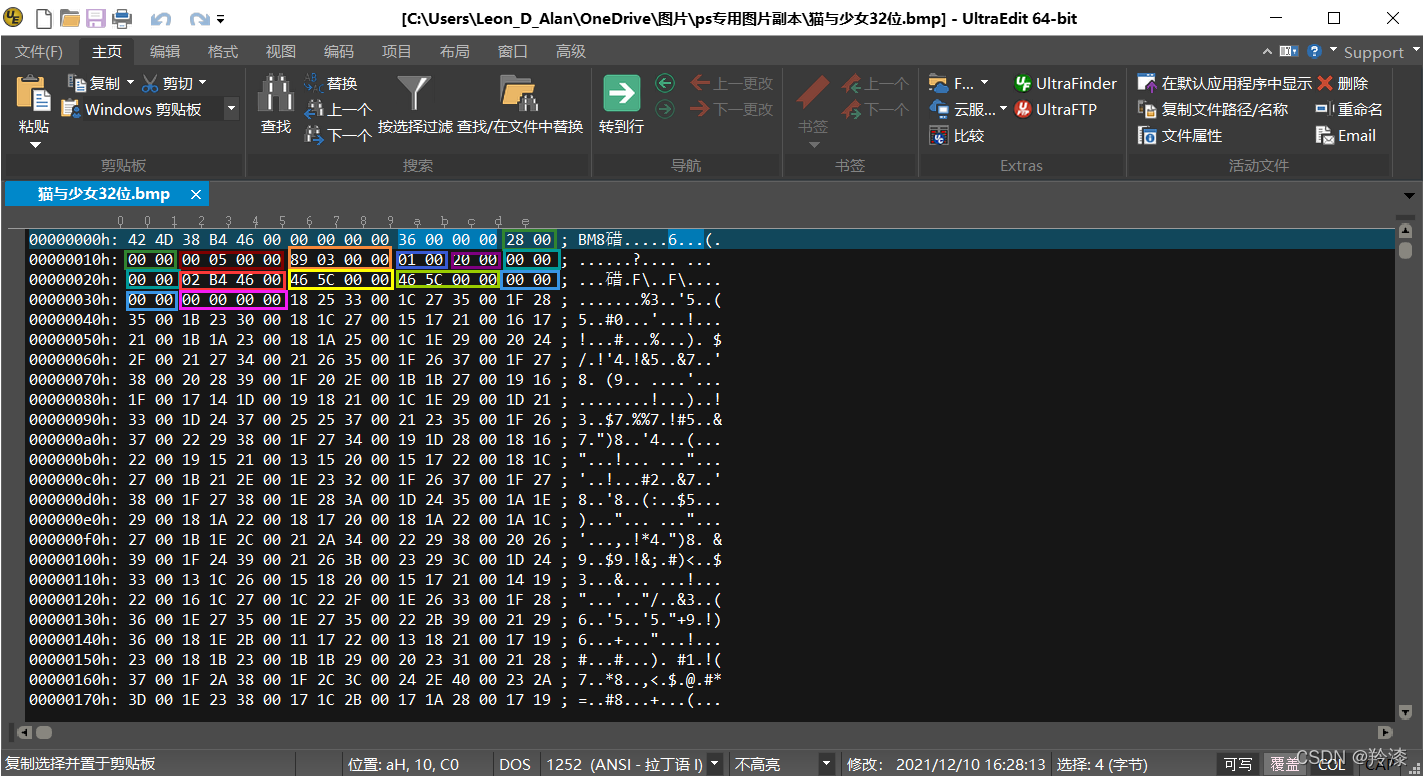The image size is (1424, 777).
Task: Click the F... cloud folder item in Extras
Action: pyautogui.click(x=957, y=83)
